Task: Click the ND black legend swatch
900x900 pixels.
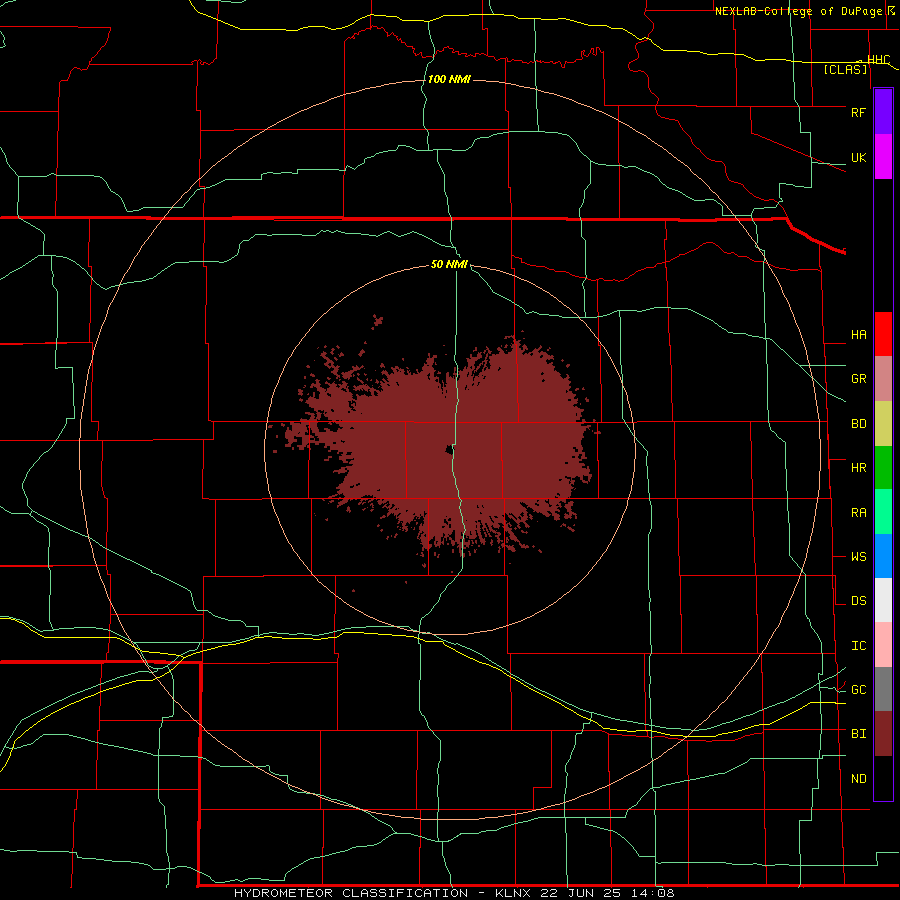Action: 883,778
